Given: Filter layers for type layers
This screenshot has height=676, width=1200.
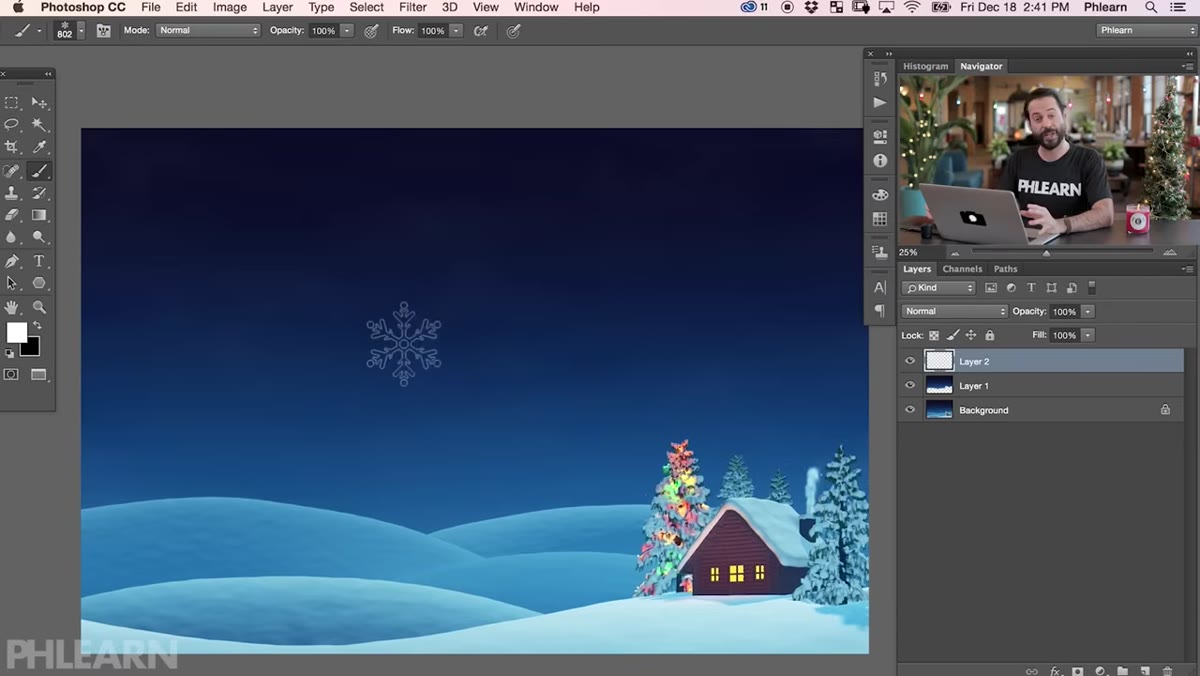Looking at the screenshot, I should [1031, 288].
